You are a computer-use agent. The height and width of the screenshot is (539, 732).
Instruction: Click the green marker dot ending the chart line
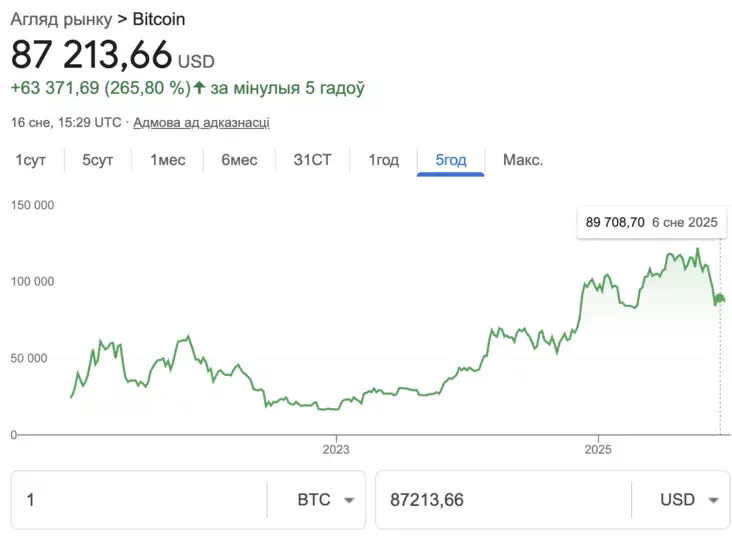click(x=720, y=297)
